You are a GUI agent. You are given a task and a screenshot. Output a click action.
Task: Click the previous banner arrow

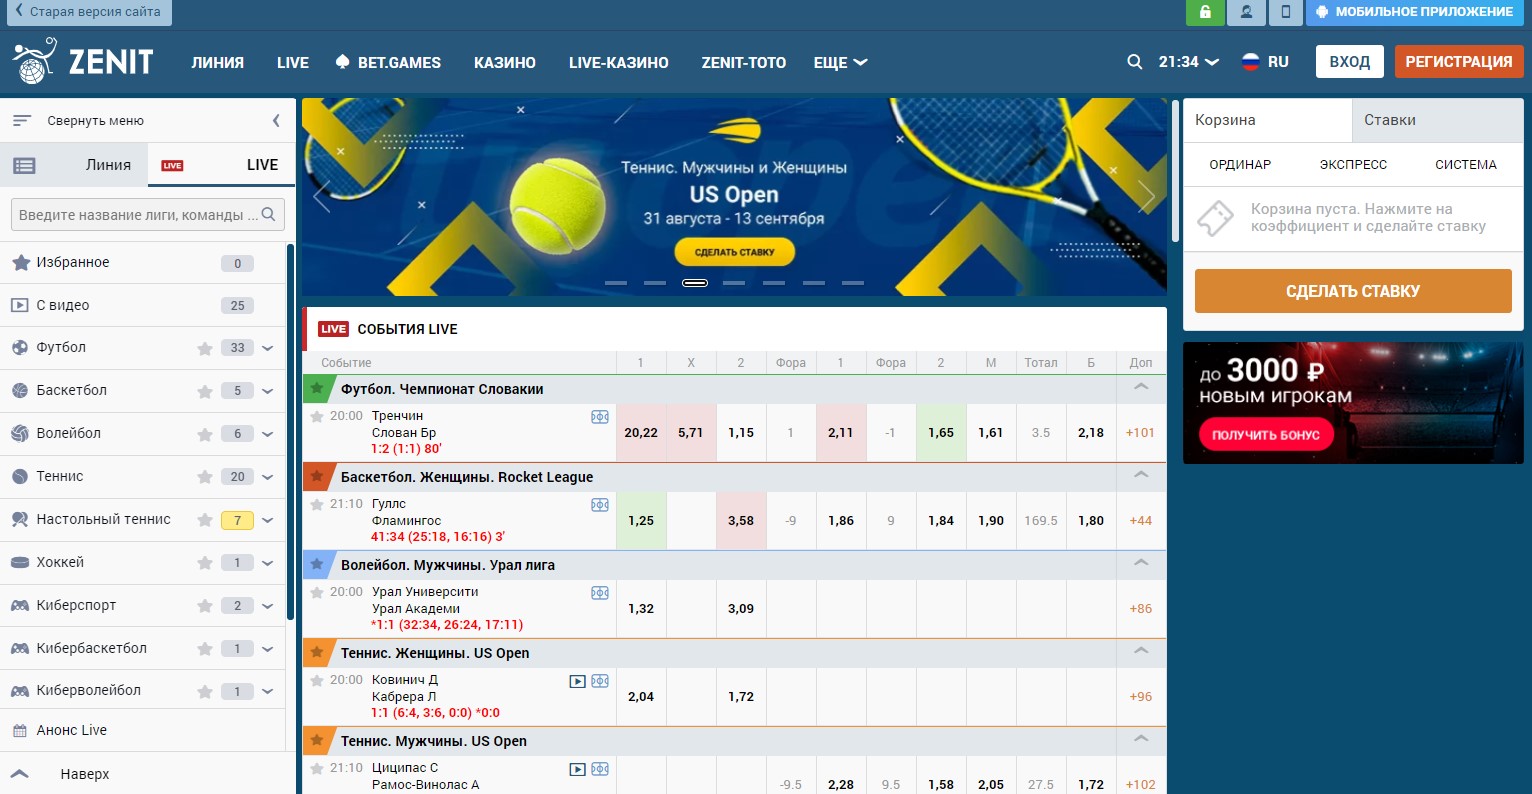(322, 196)
